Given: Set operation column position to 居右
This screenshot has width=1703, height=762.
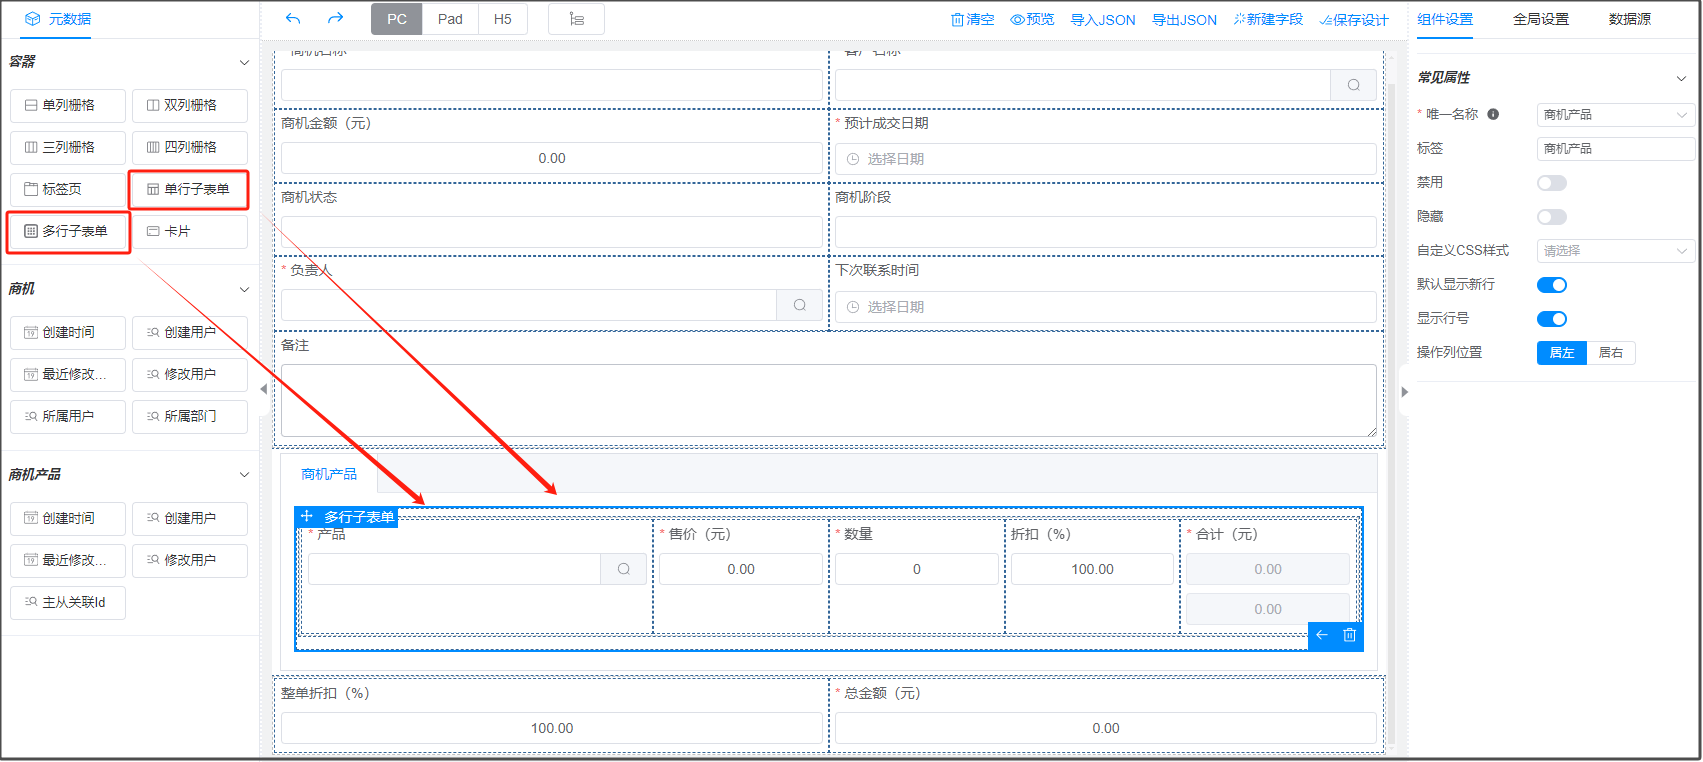Looking at the screenshot, I should (1610, 353).
